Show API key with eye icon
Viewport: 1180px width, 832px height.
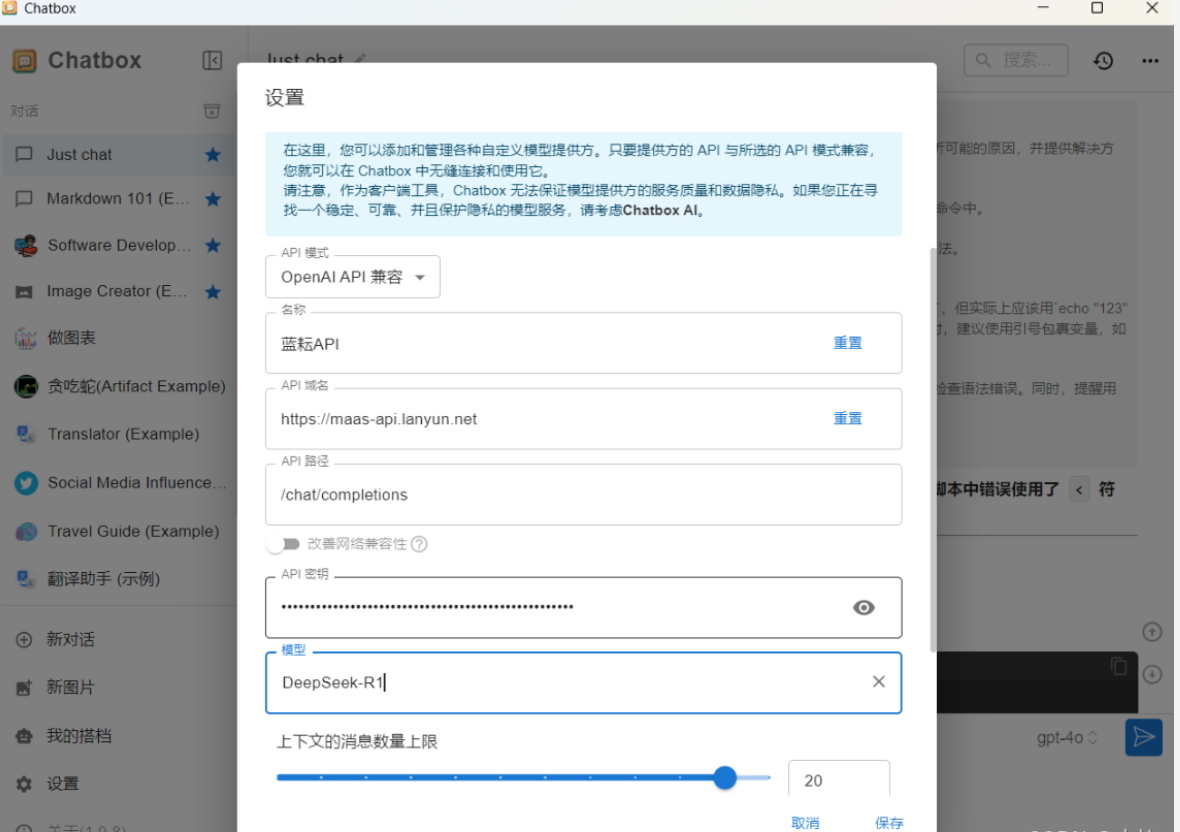(863, 608)
